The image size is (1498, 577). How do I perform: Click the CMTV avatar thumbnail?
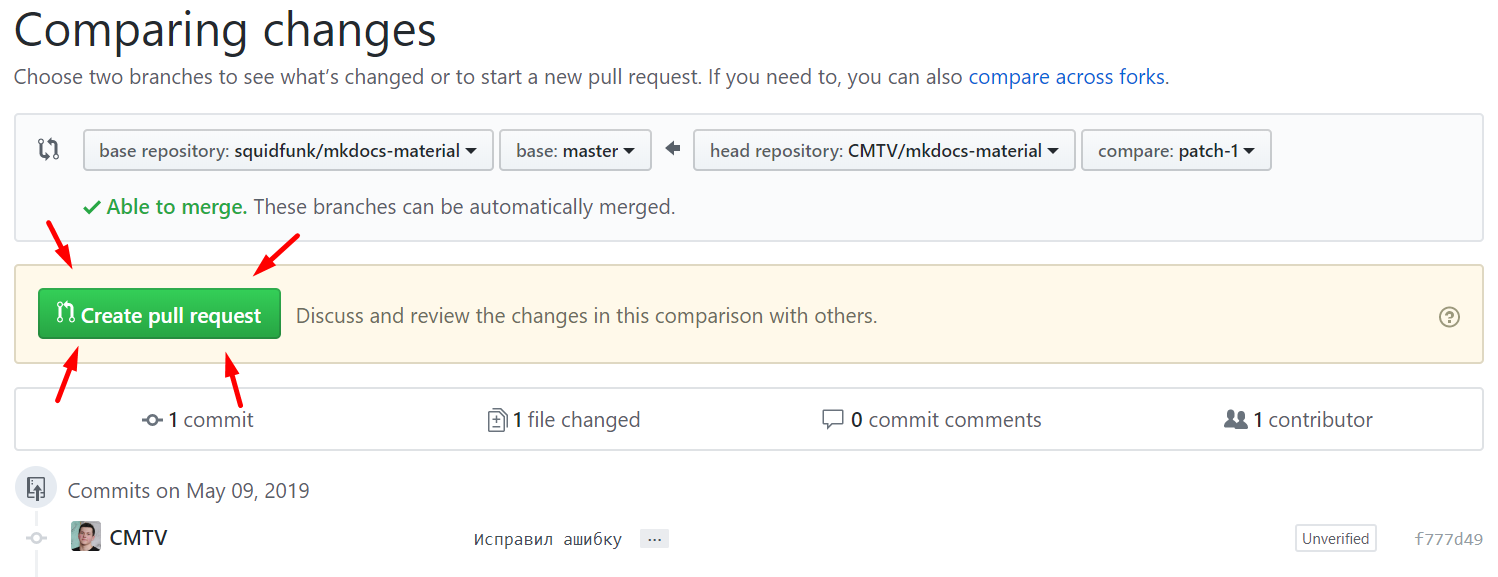tap(86, 537)
